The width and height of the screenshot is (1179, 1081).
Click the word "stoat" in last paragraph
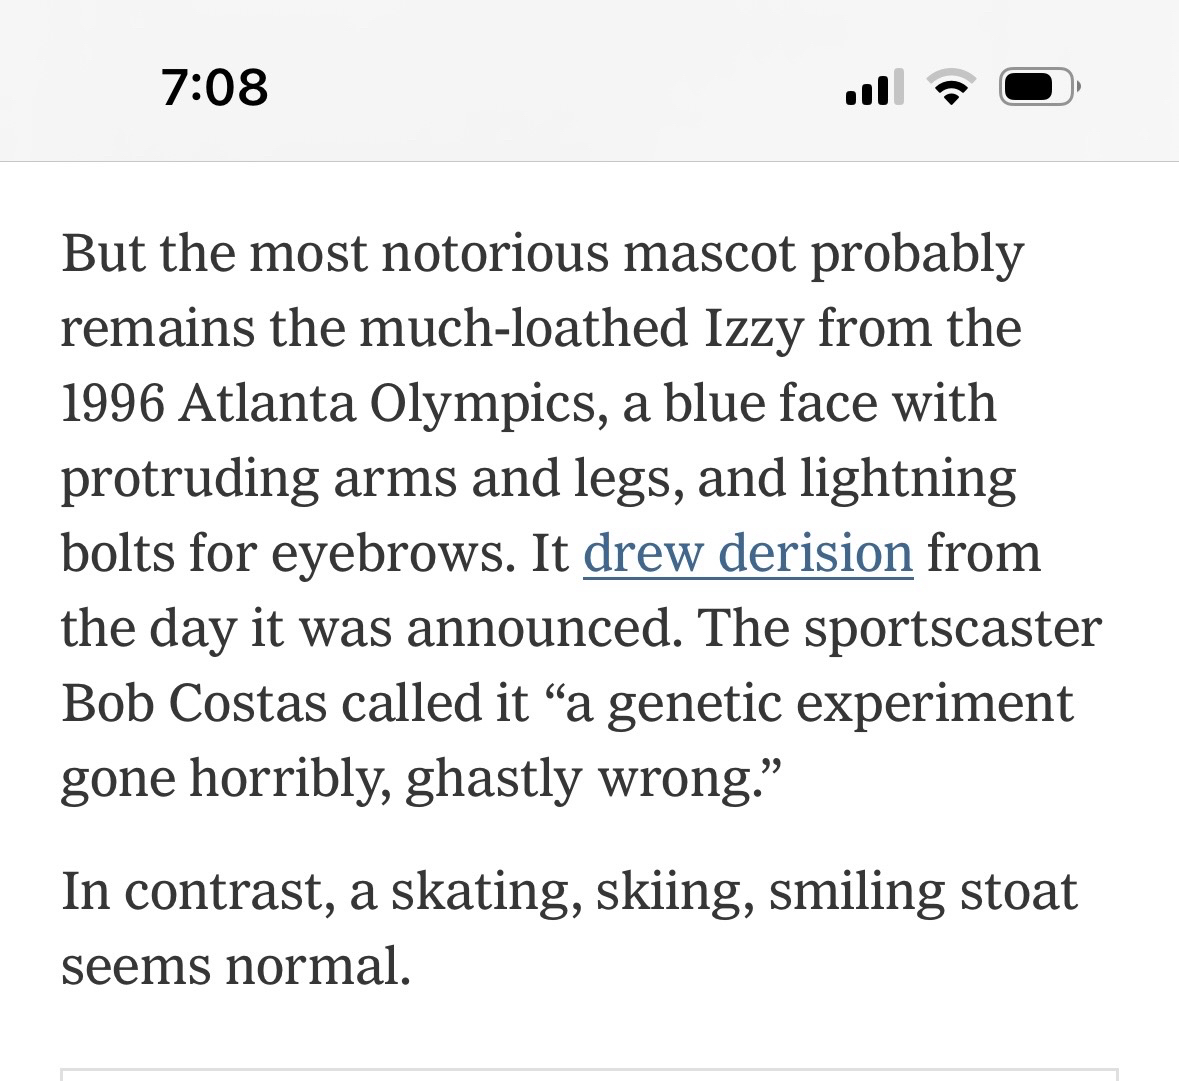[1018, 891]
